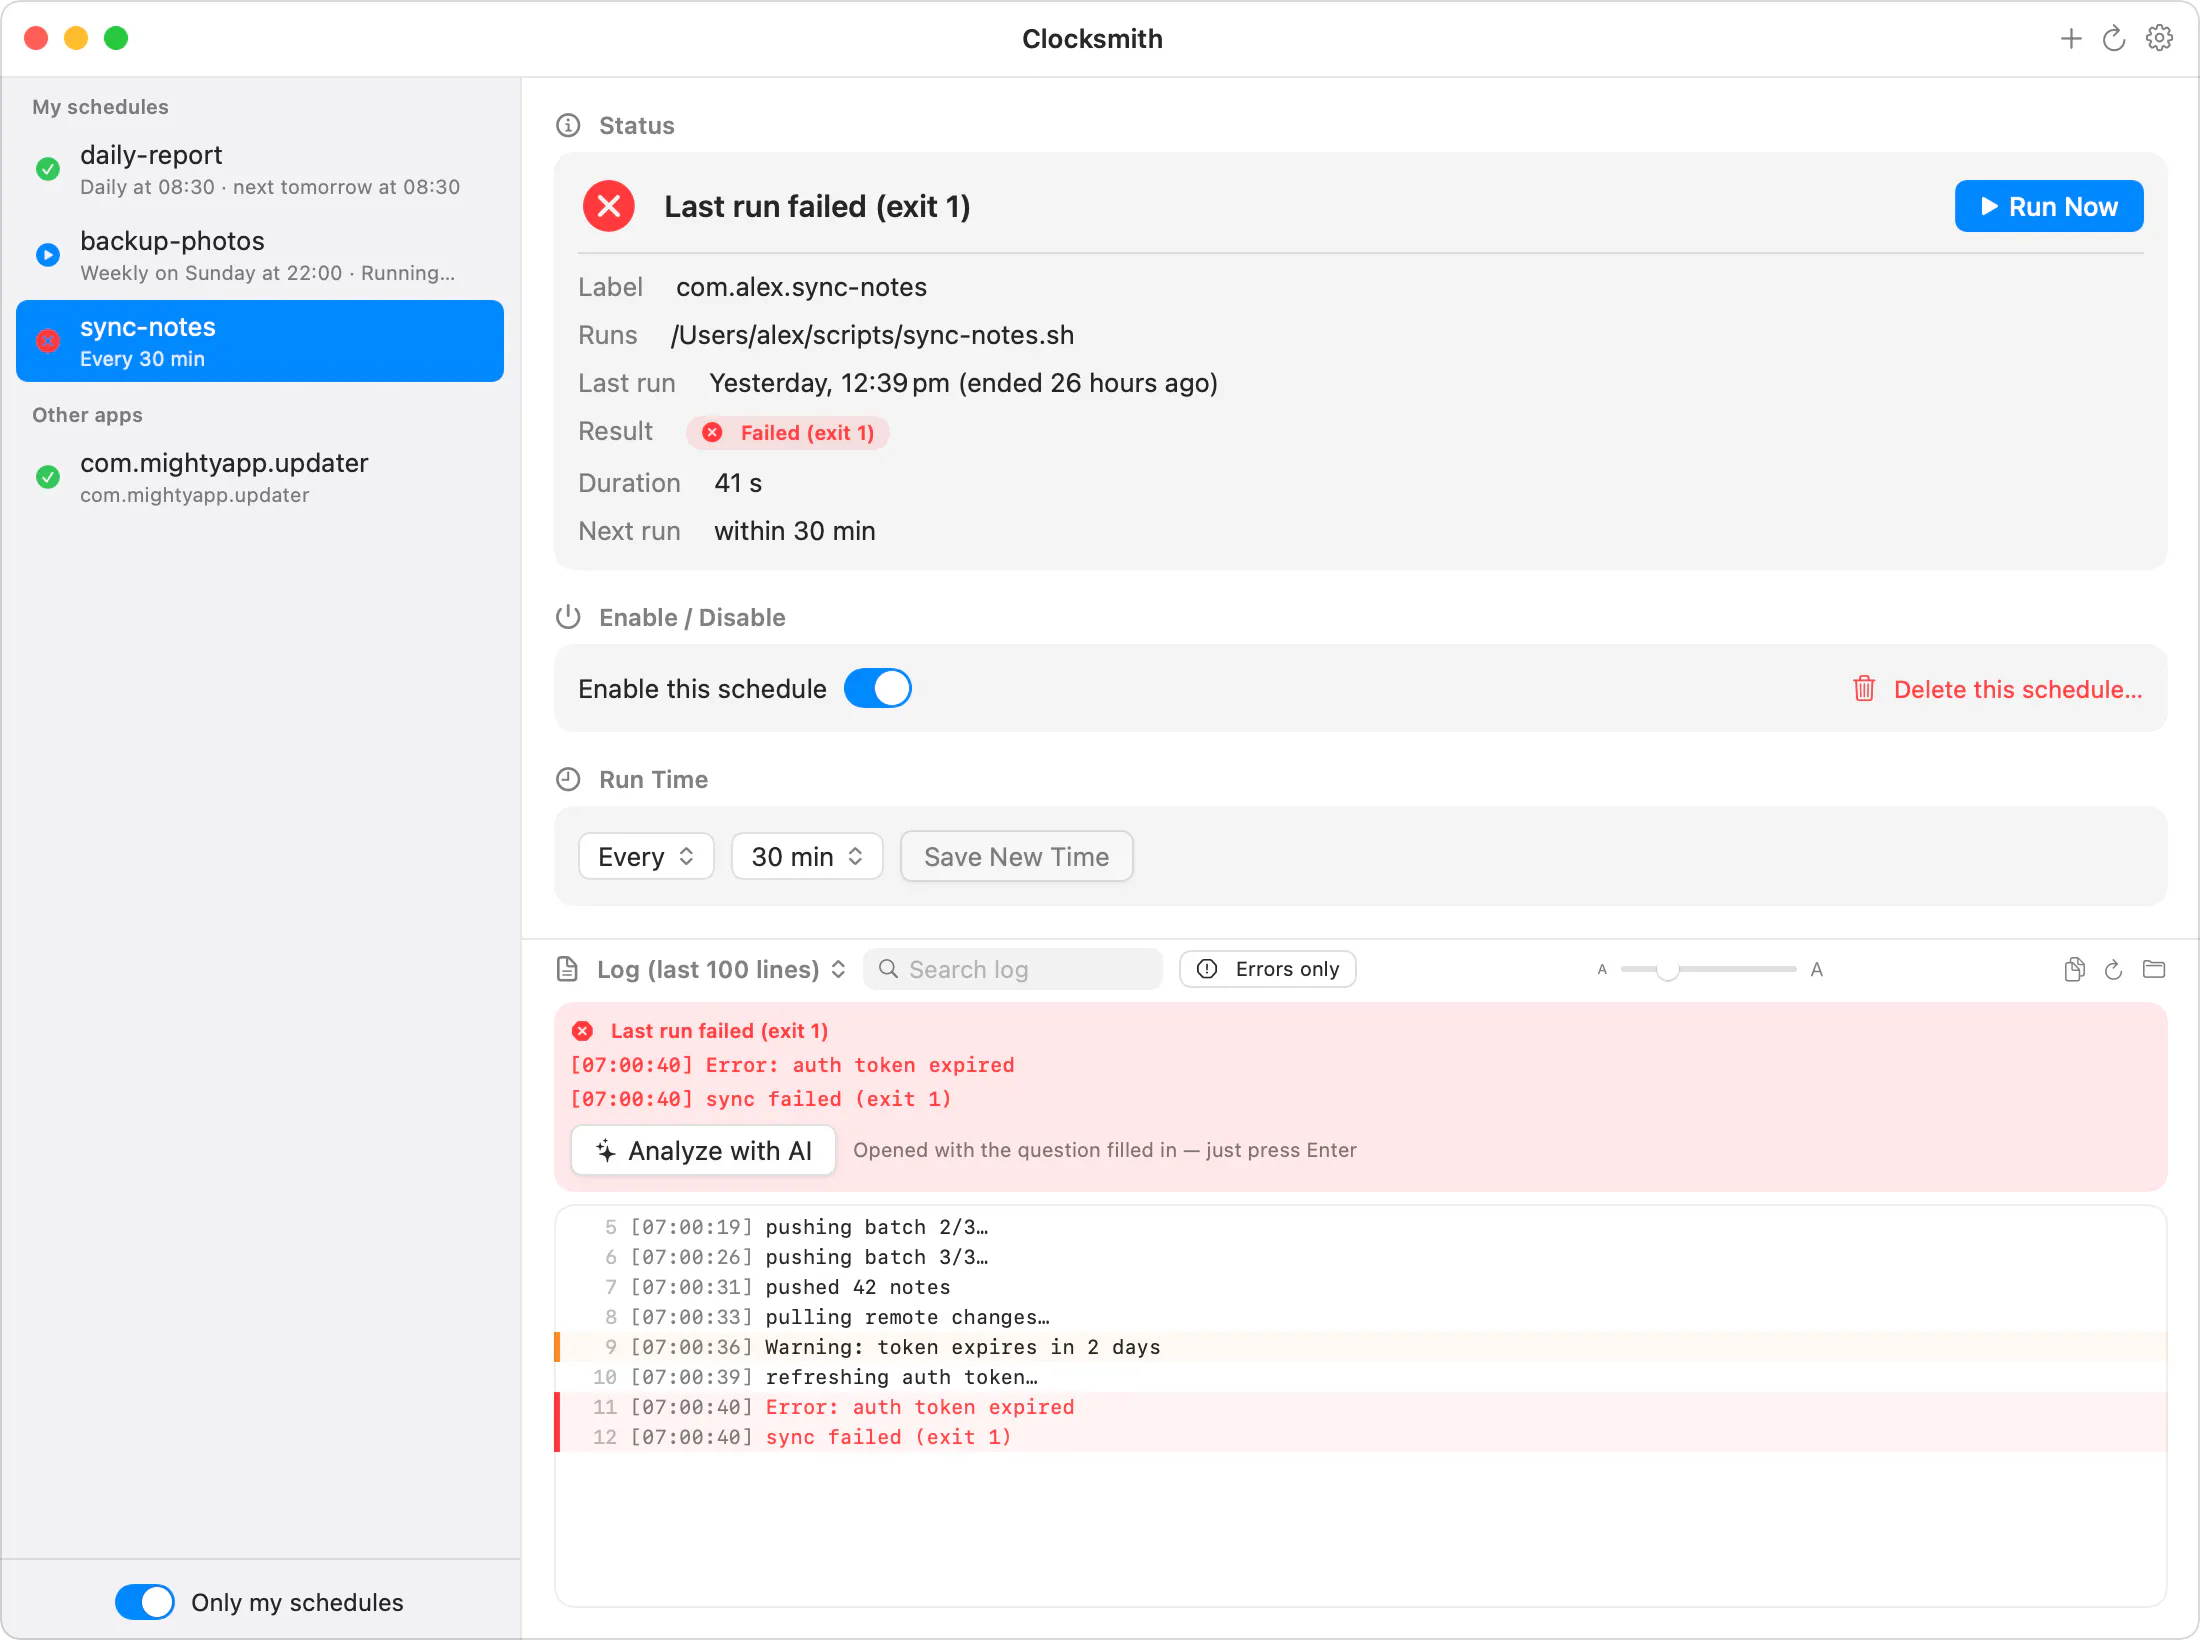Click Run Now button
Screen dimensions: 2200x1640
click(2049, 206)
